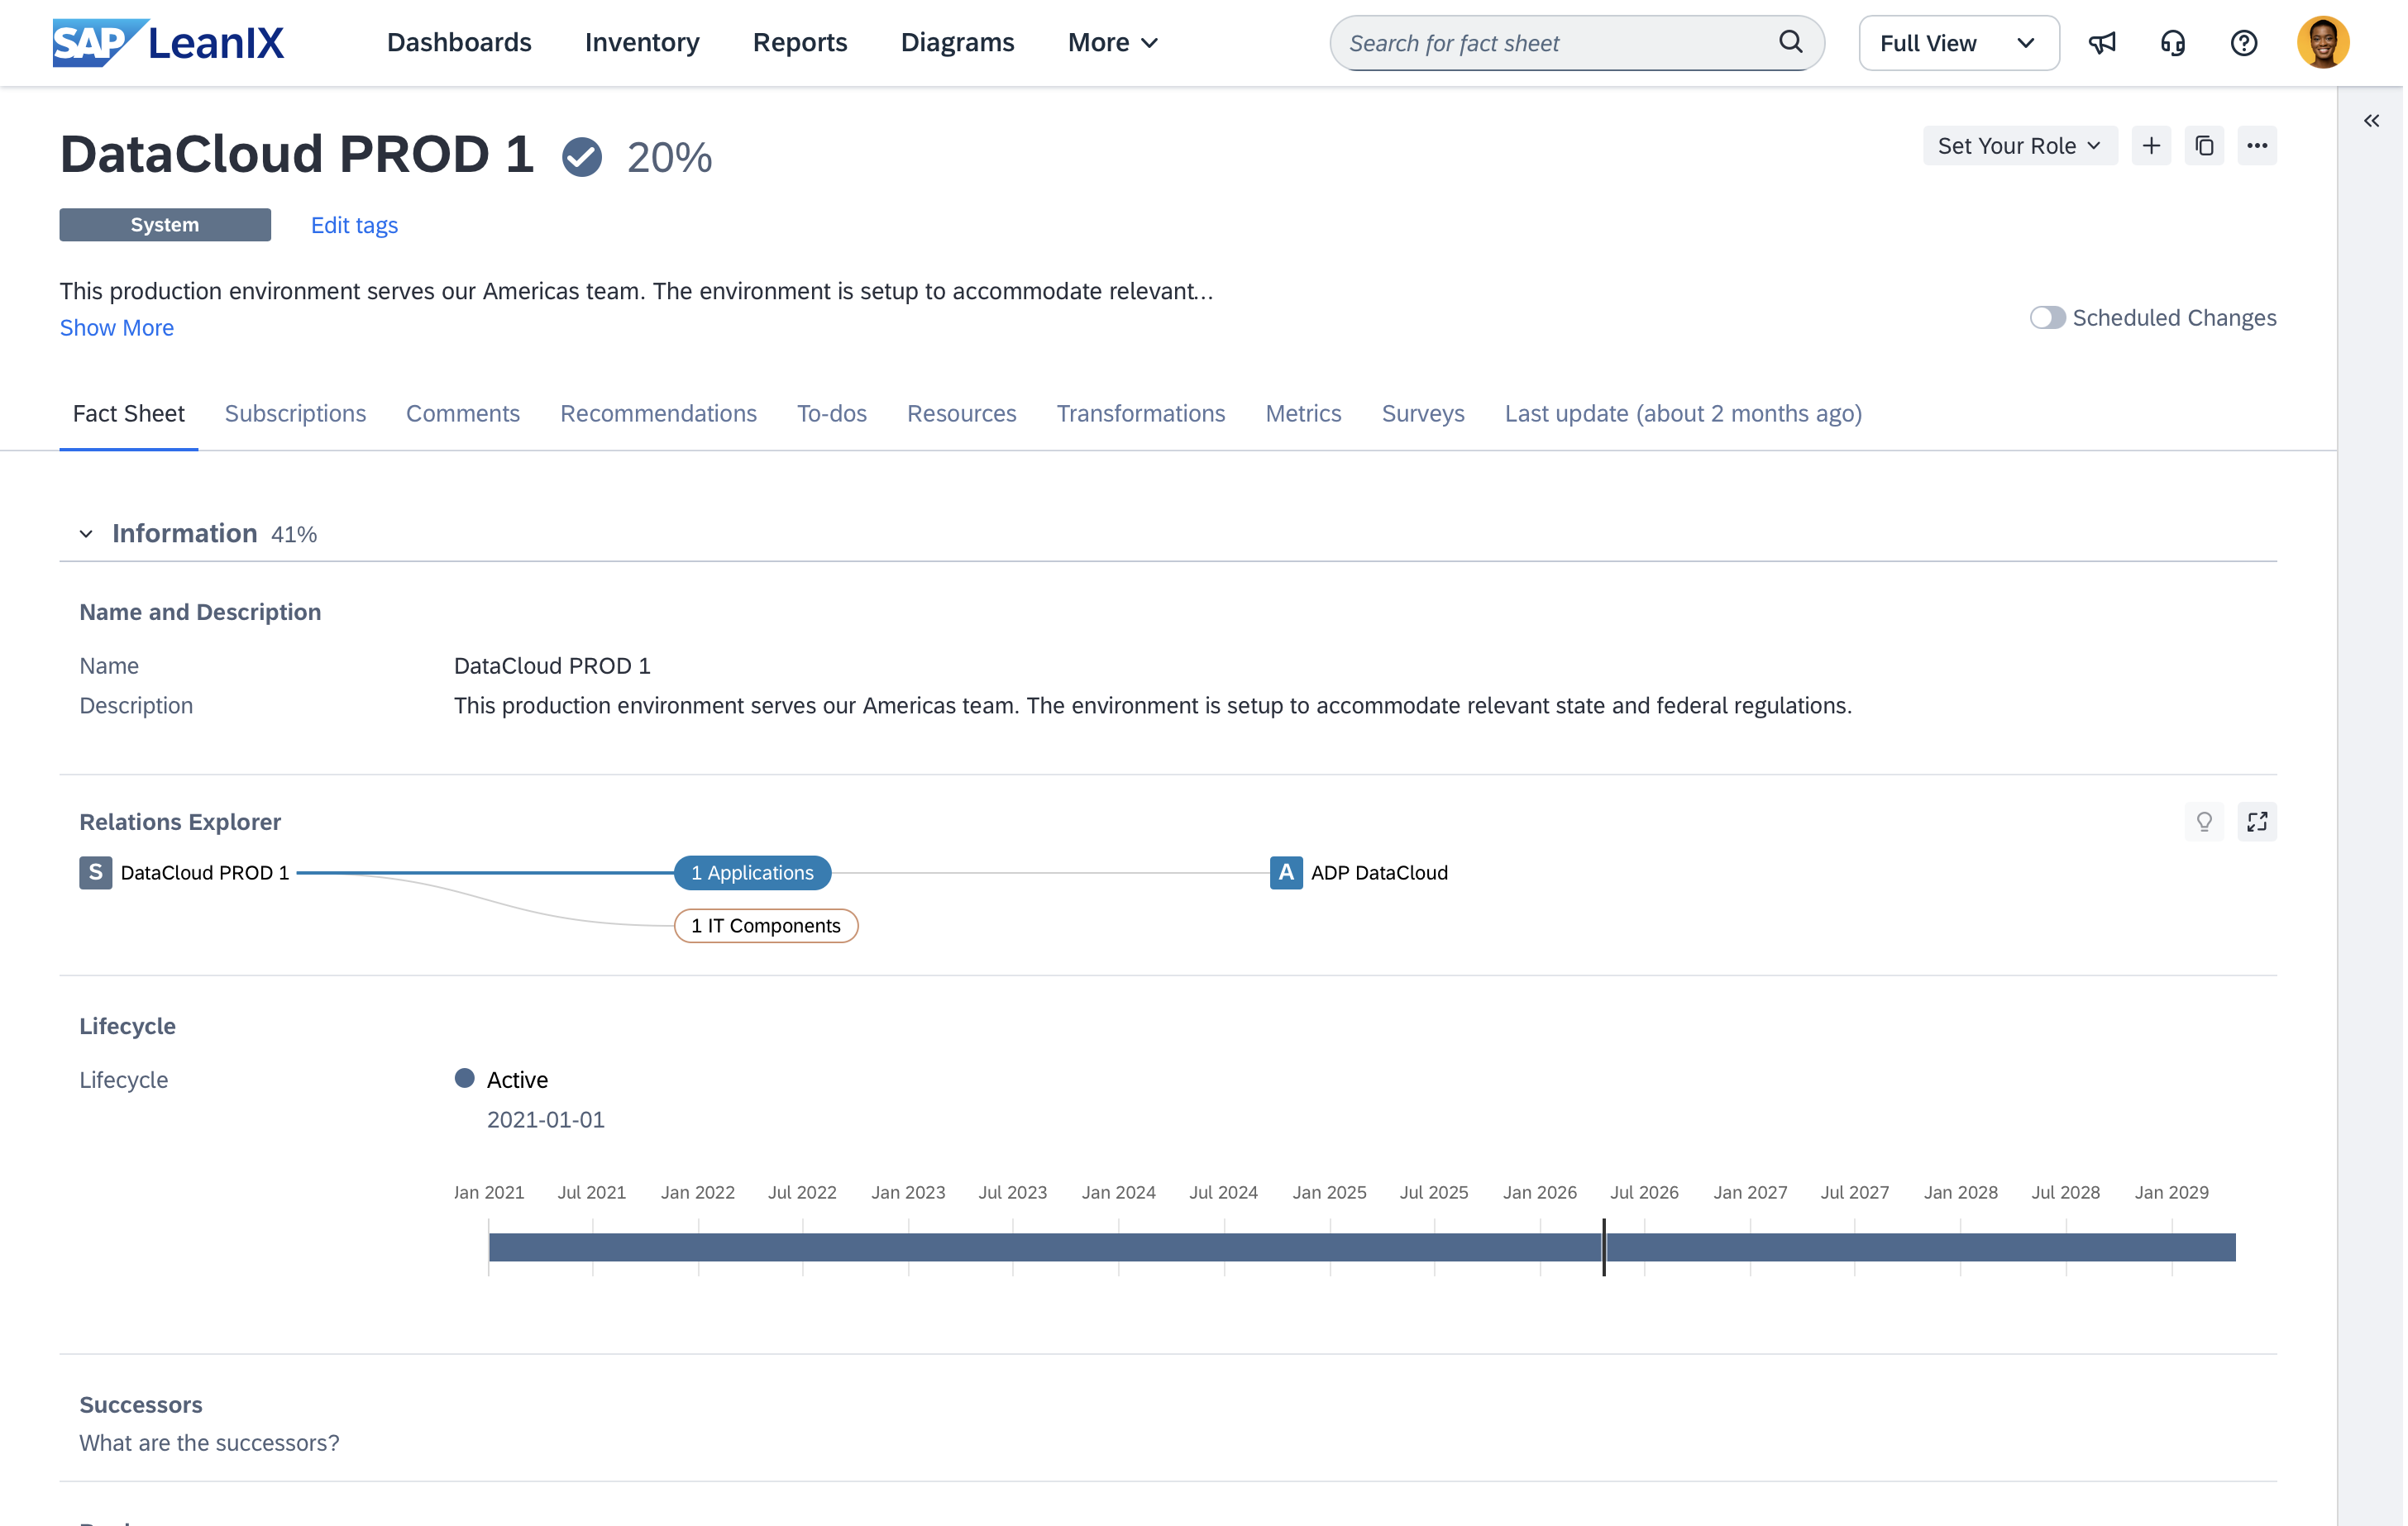The width and height of the screenshot is (2408, 1526).
Task: Click the System tag
Action: pyautogui.click(x=165, y=225)
